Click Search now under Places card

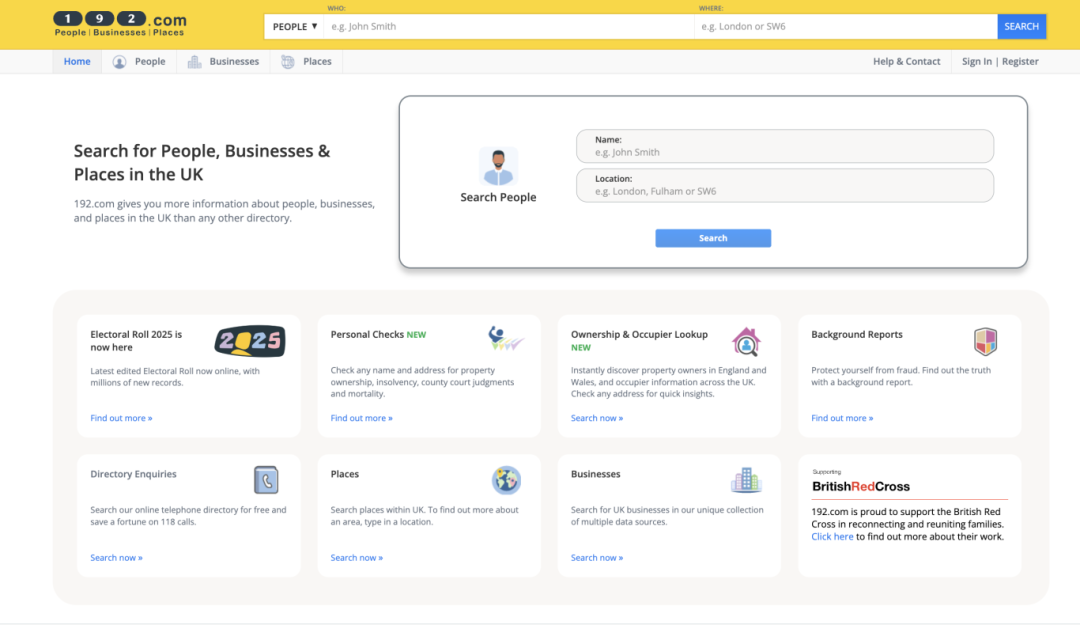(357, 558)
